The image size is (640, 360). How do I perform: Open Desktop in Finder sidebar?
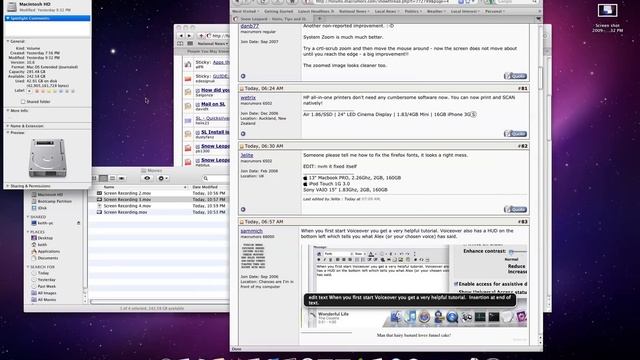pos(42,238)
